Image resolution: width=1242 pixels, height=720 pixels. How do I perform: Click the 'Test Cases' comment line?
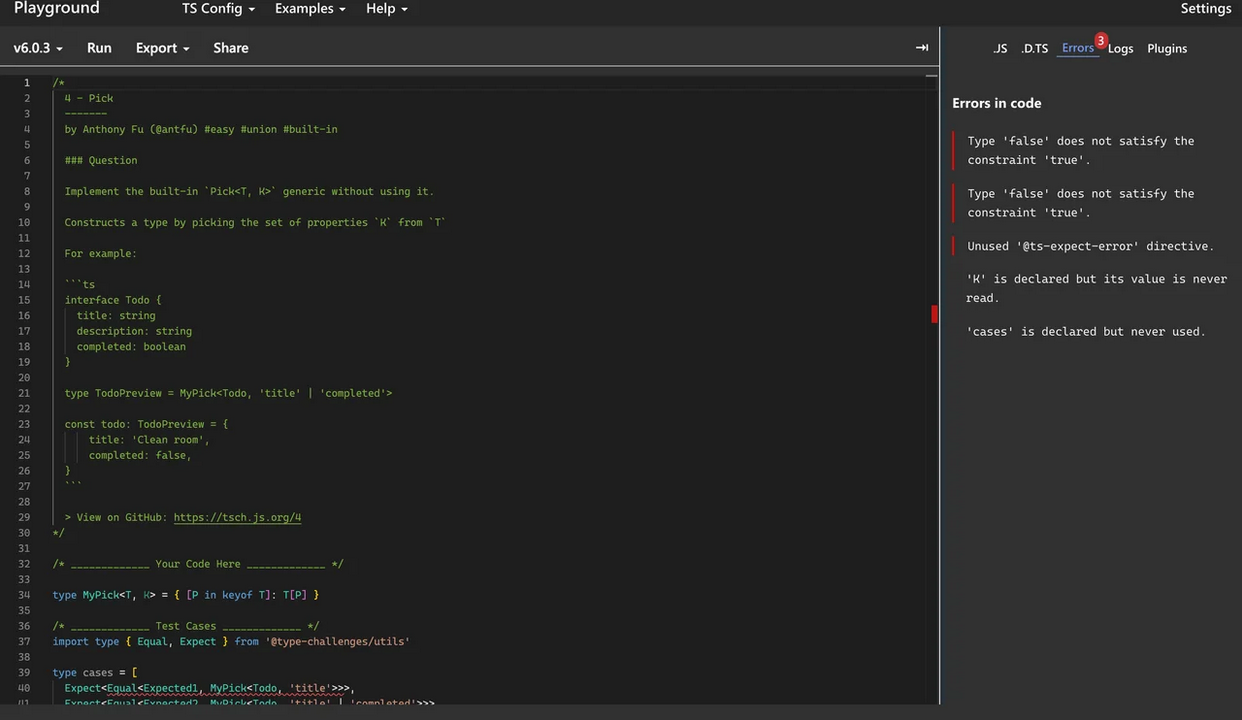point(186,626)
